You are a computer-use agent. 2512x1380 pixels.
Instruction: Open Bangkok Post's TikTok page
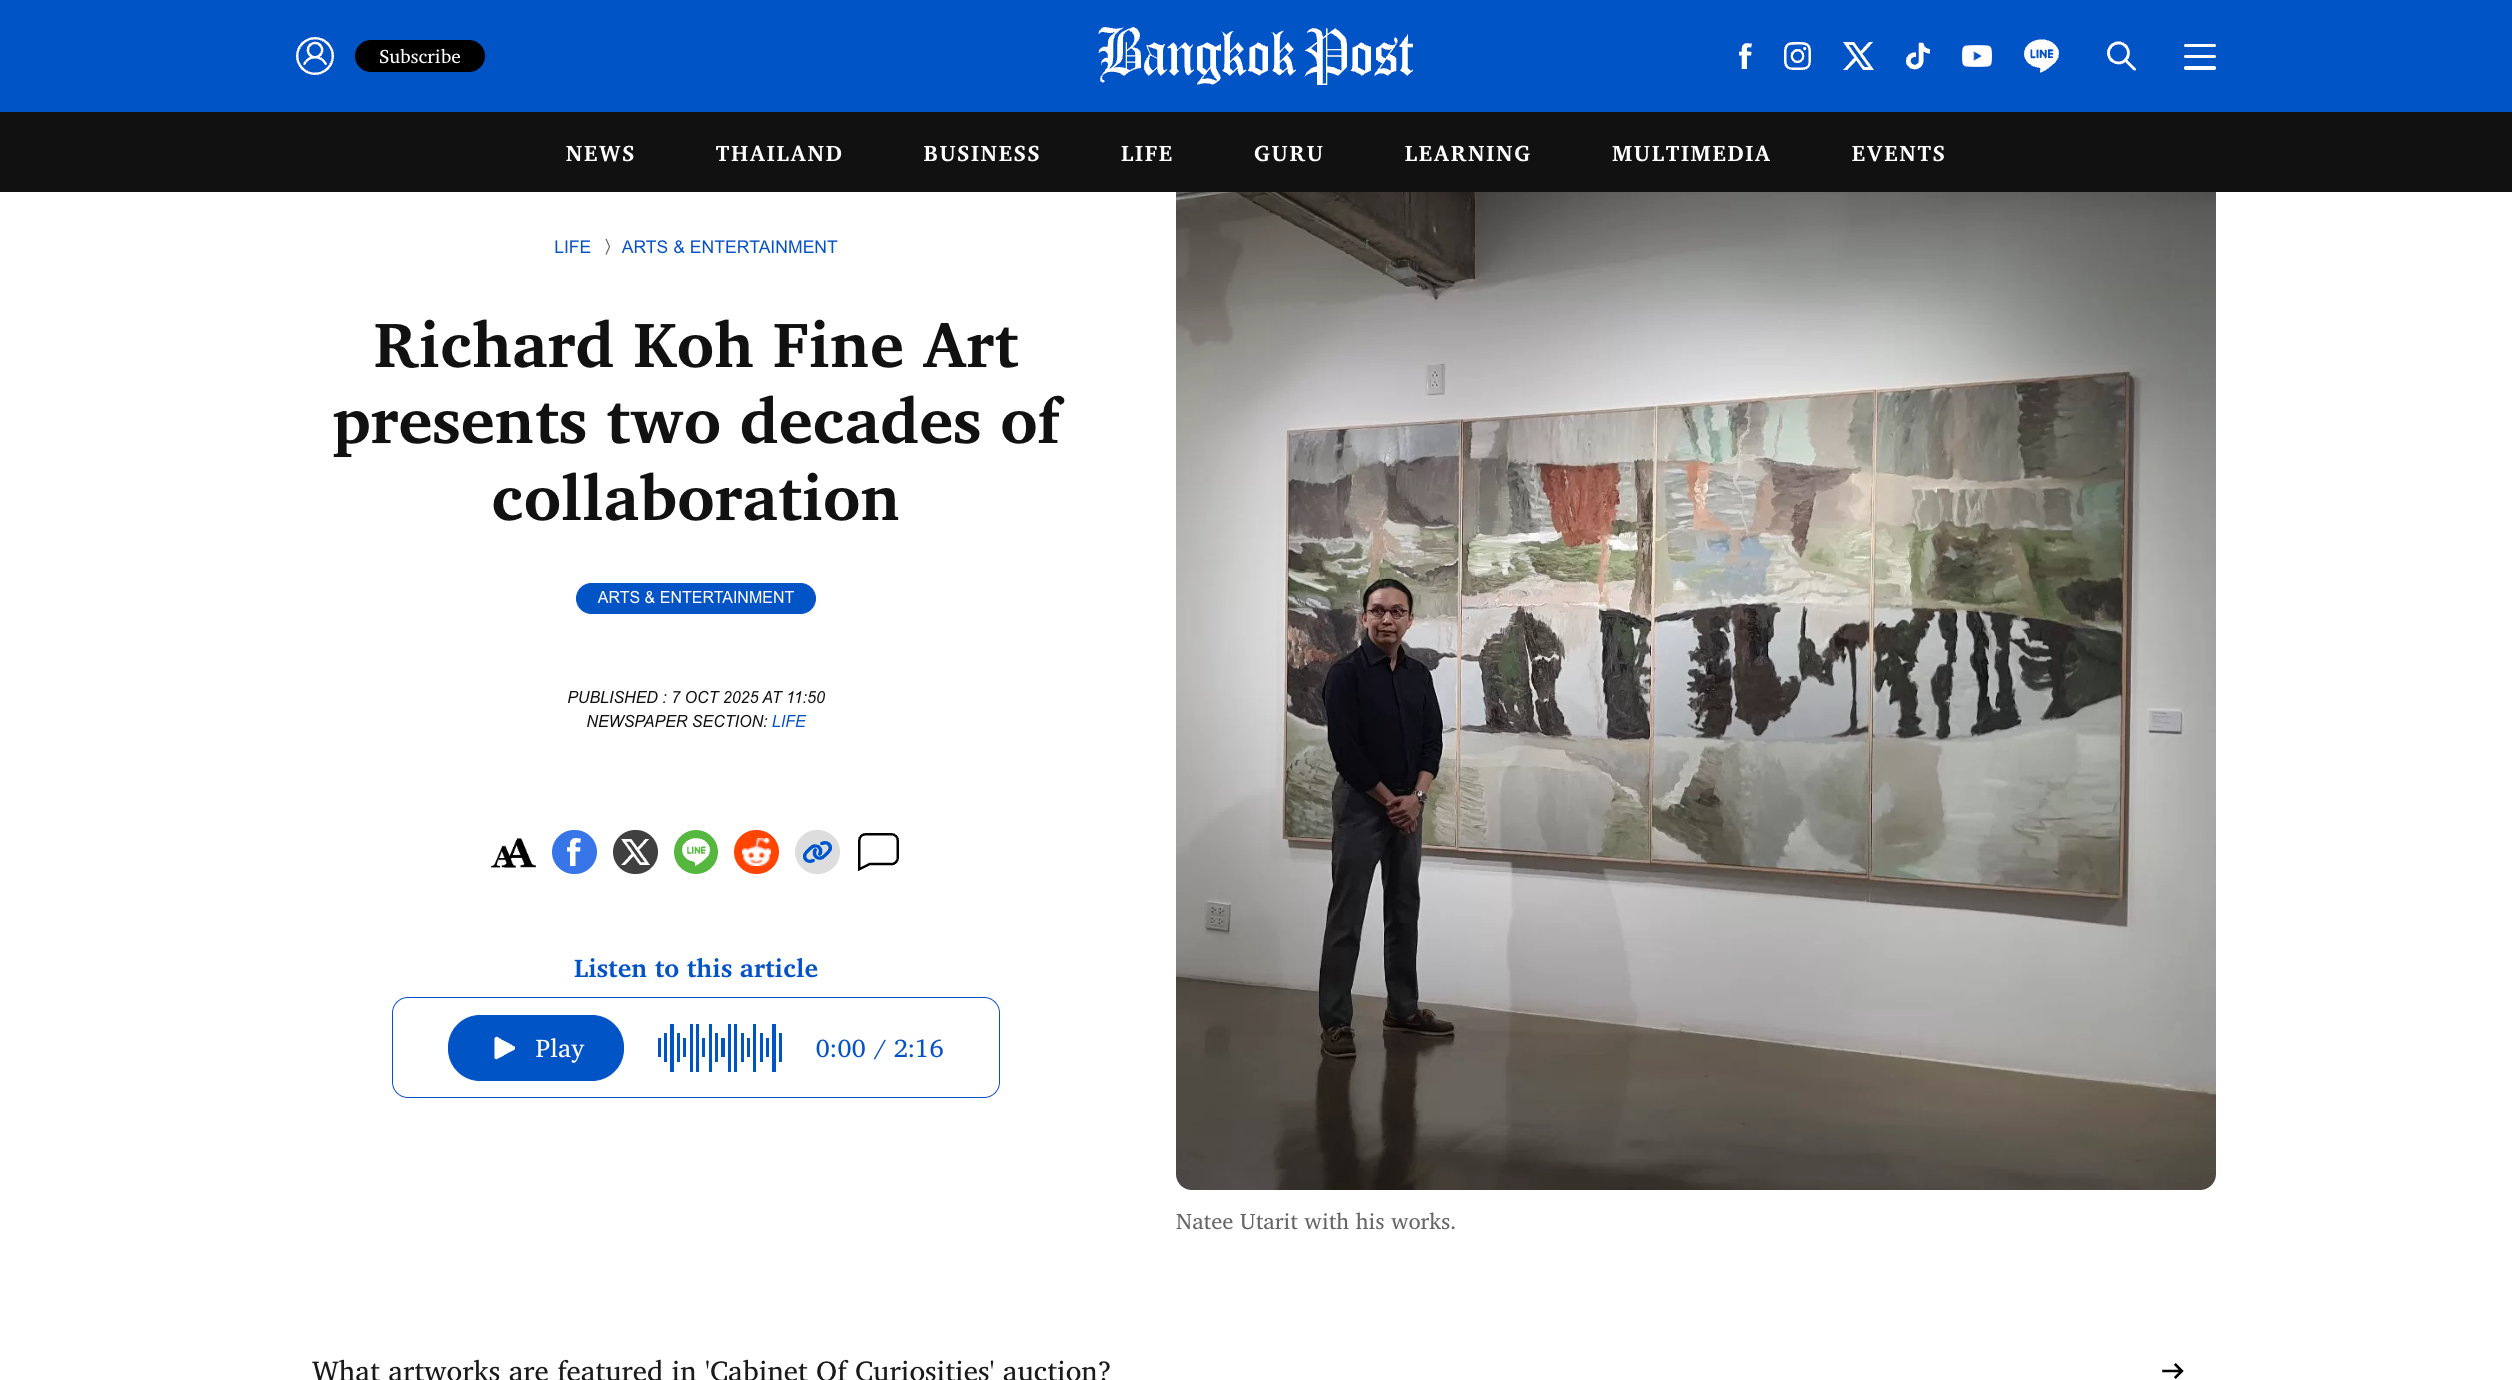click(1916, 56)
